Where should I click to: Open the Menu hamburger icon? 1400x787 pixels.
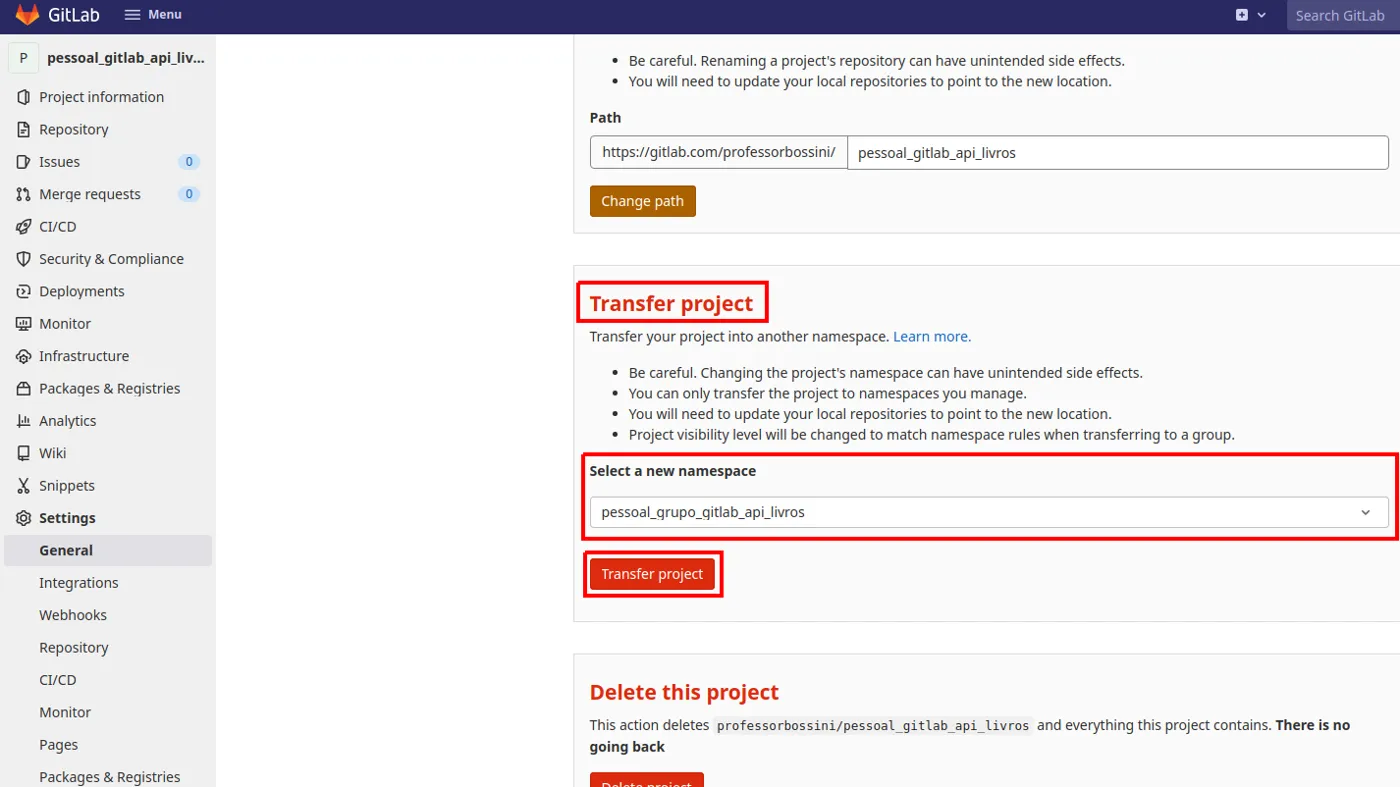[x=133, y=15]
